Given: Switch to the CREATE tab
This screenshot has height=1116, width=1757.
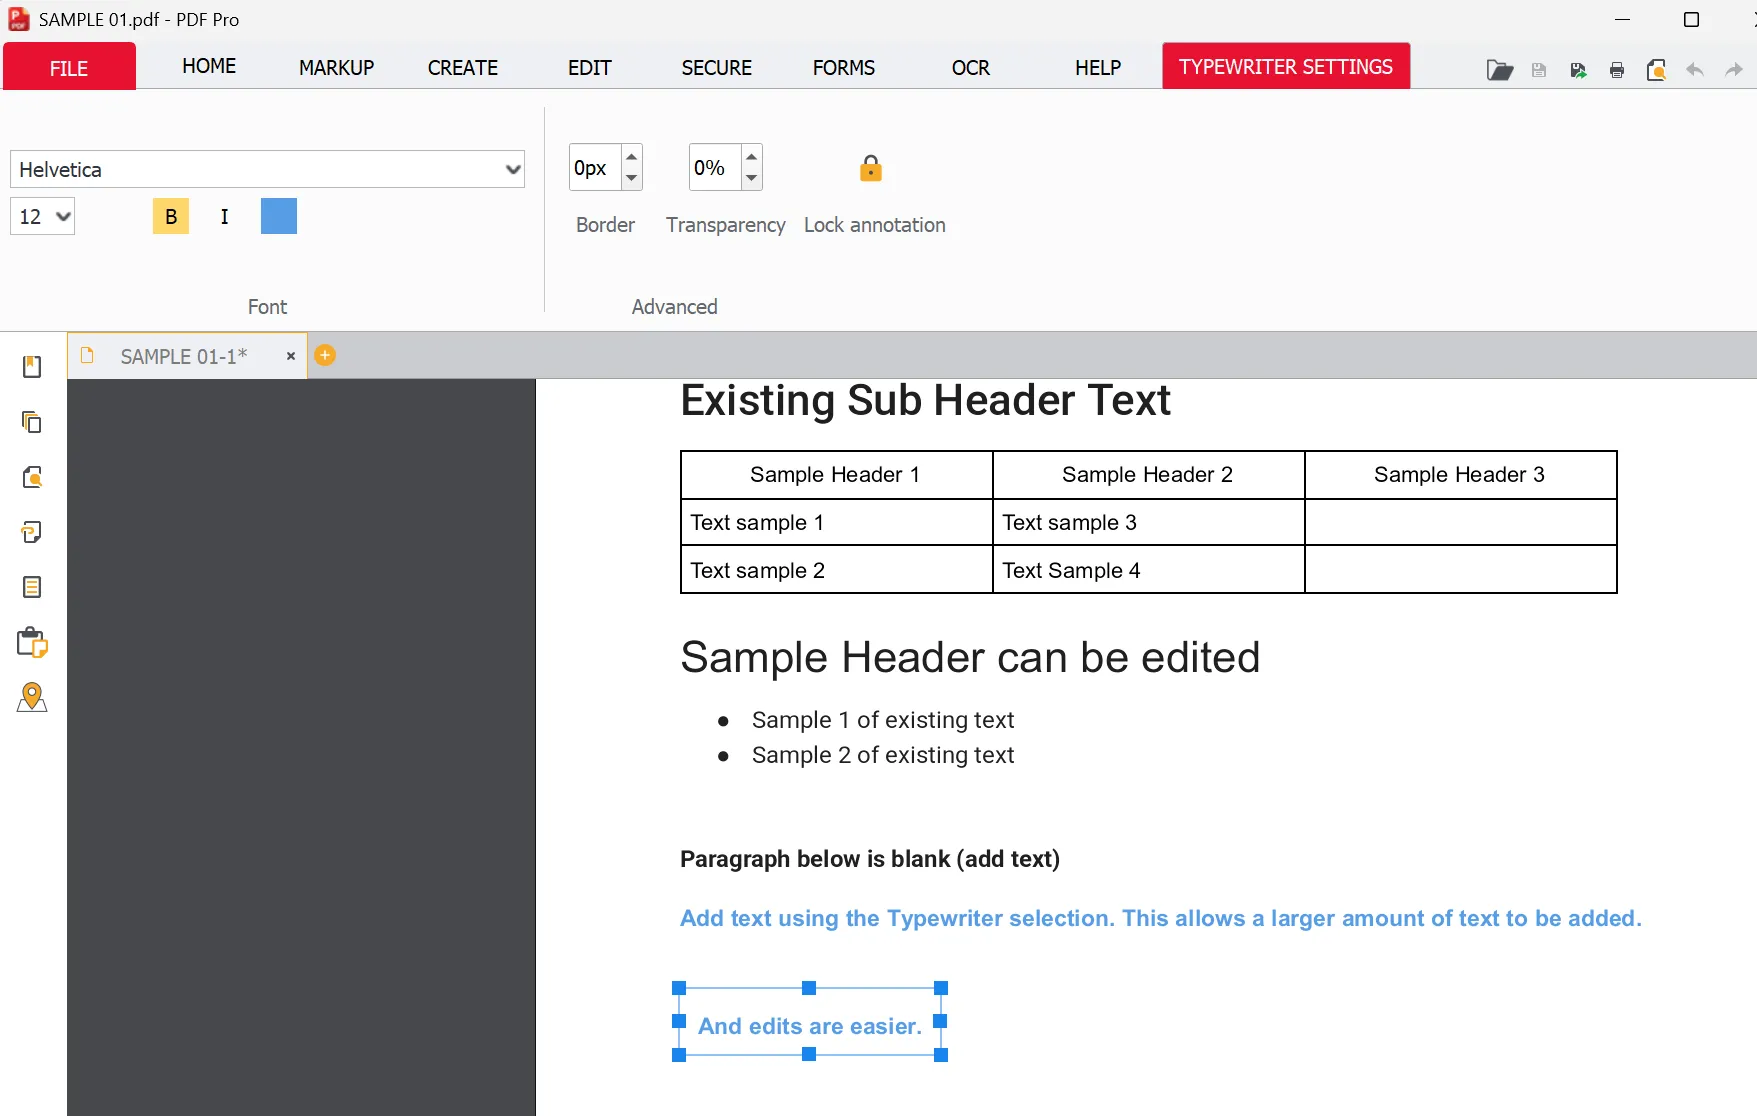Looking at the screenshot, I should (463, 67).
